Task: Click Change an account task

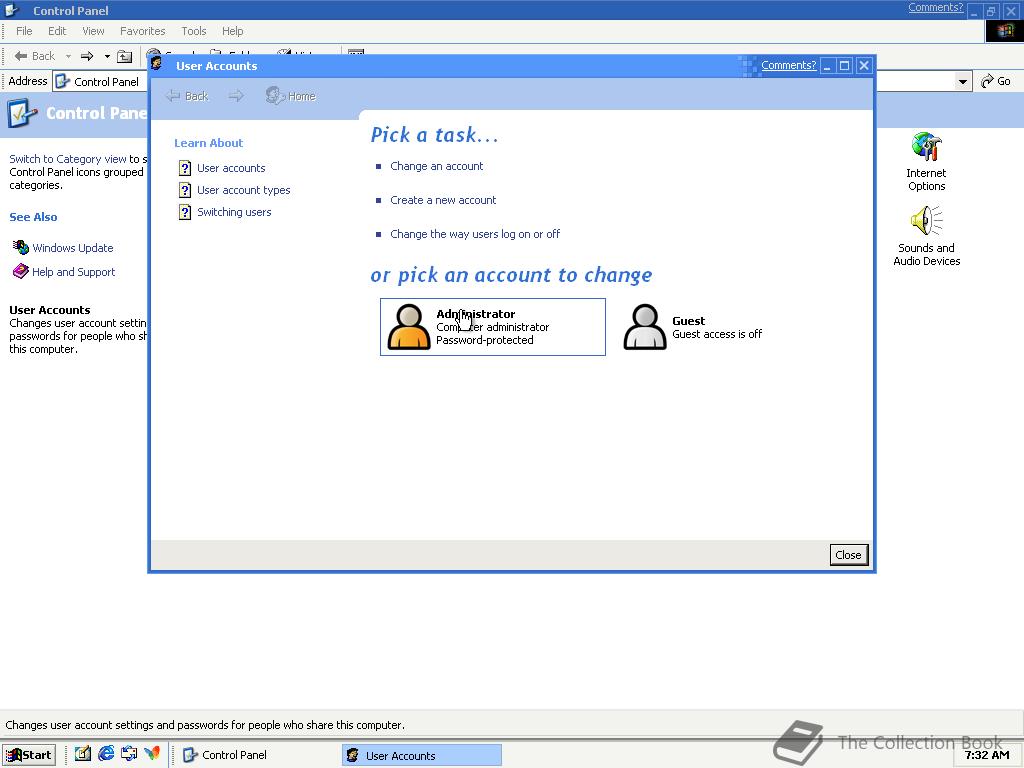Action: (x=436, y=166)
